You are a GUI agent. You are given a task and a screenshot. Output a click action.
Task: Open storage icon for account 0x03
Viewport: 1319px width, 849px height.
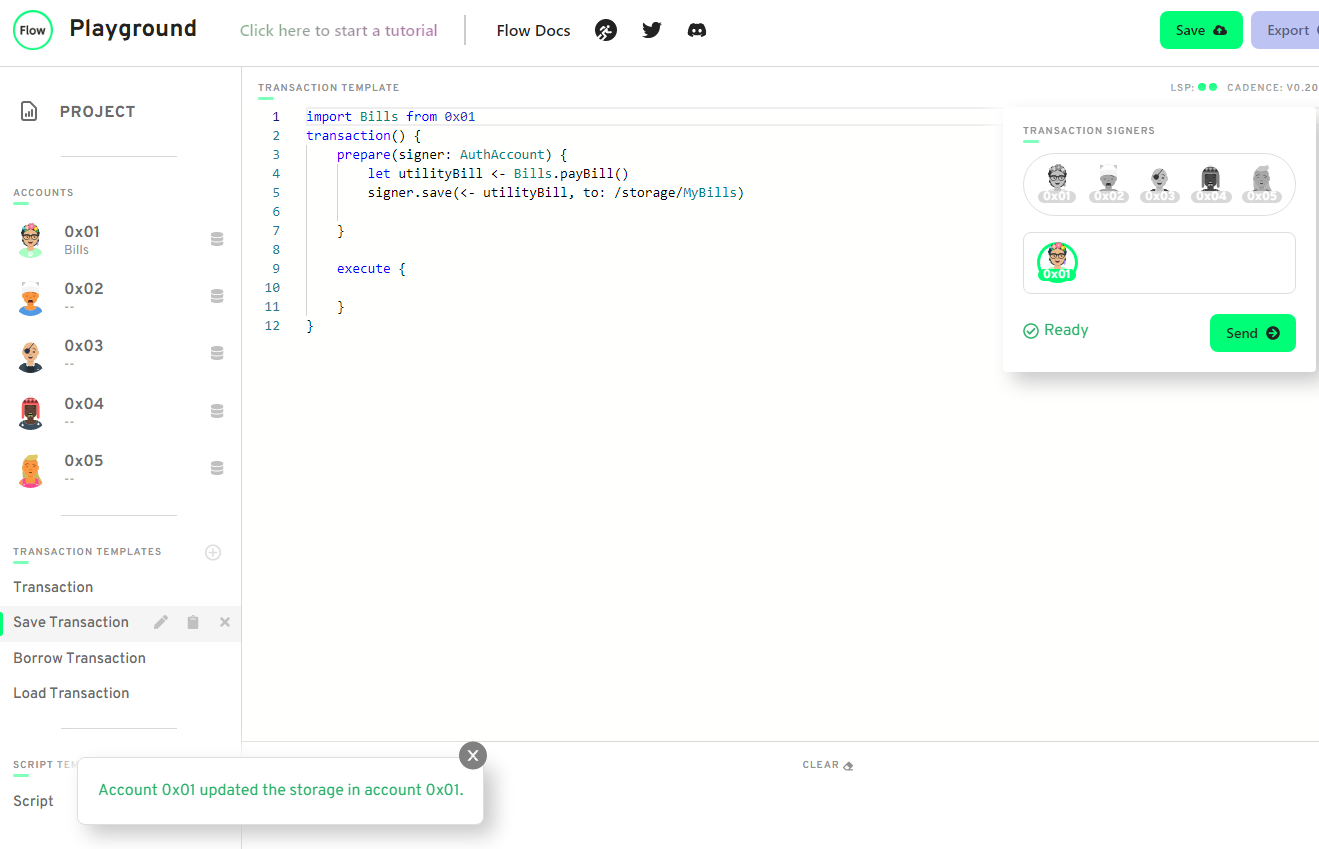coord(217,353)
